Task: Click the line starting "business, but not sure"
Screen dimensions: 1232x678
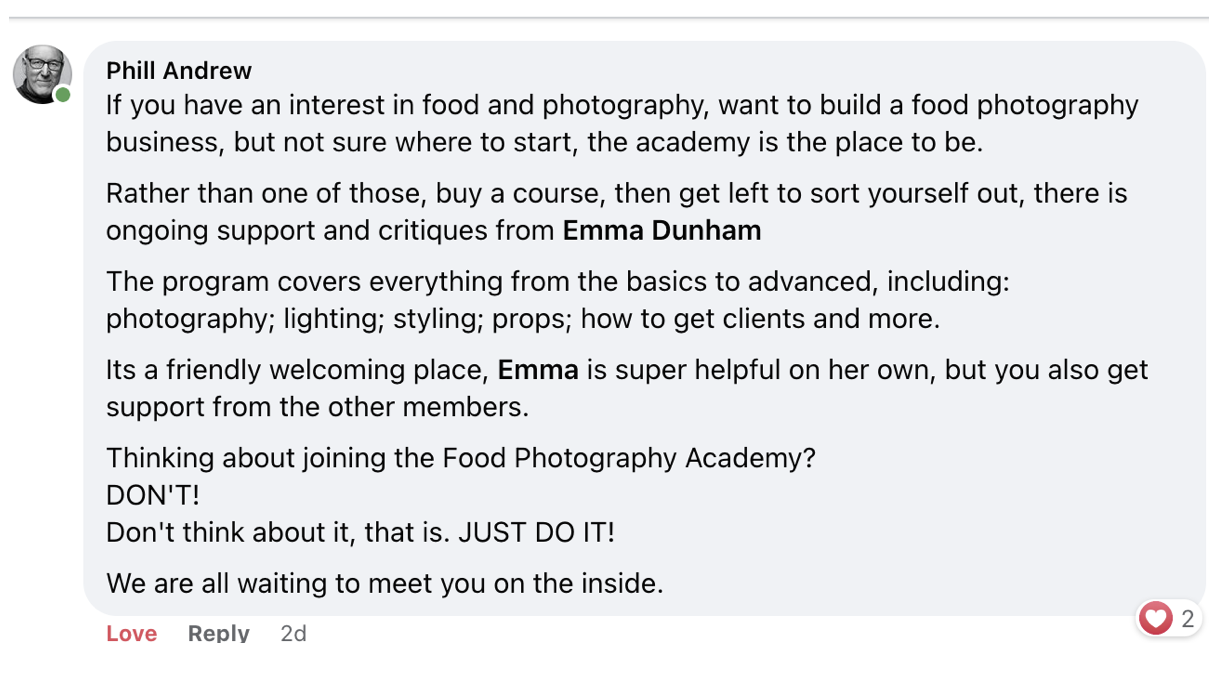Action: [544, 142]
